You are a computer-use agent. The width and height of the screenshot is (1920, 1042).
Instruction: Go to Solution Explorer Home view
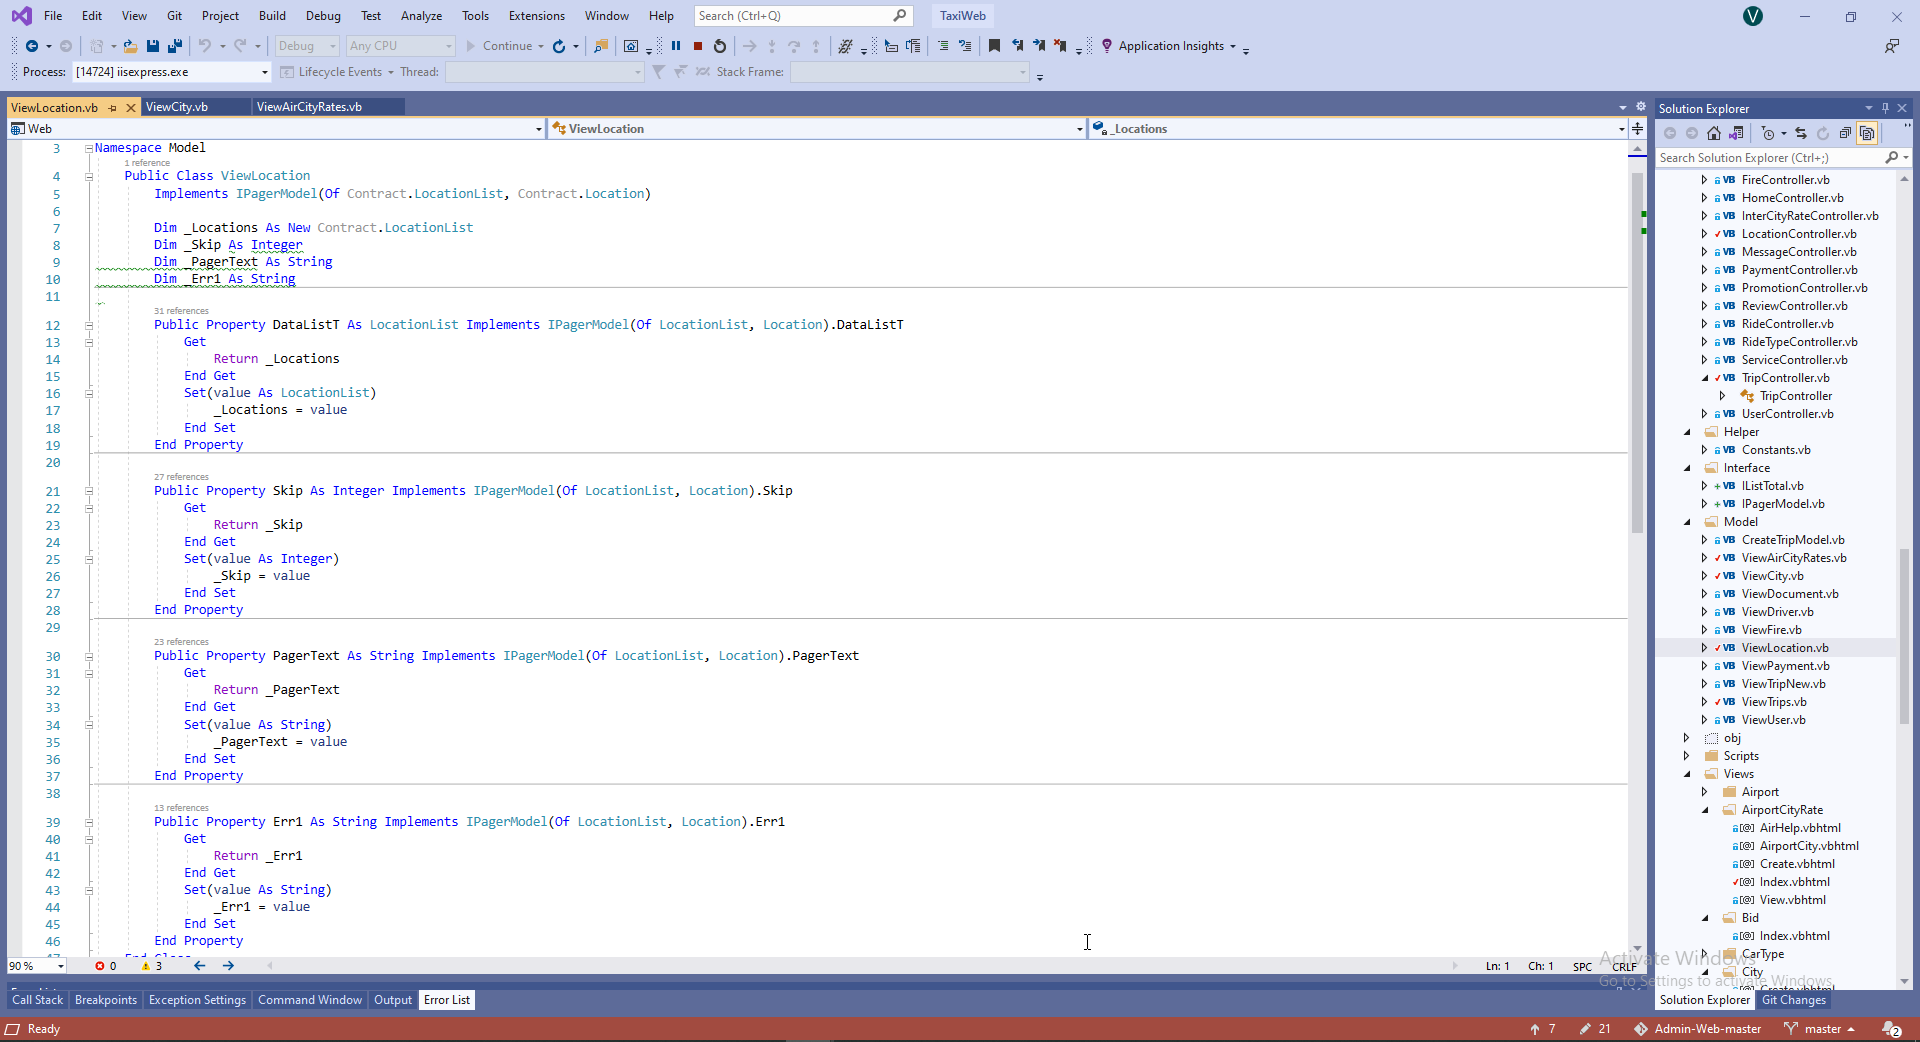[1714, 133]
